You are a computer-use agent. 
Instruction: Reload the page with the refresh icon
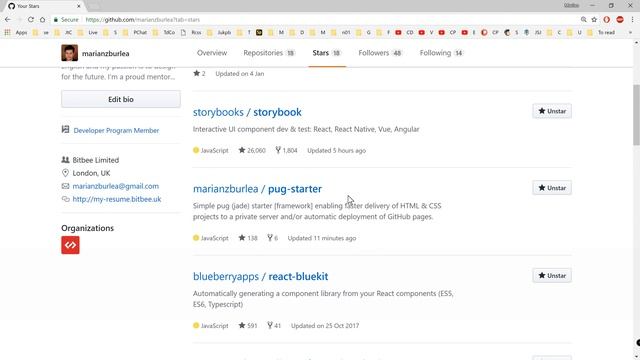point(31,20)
